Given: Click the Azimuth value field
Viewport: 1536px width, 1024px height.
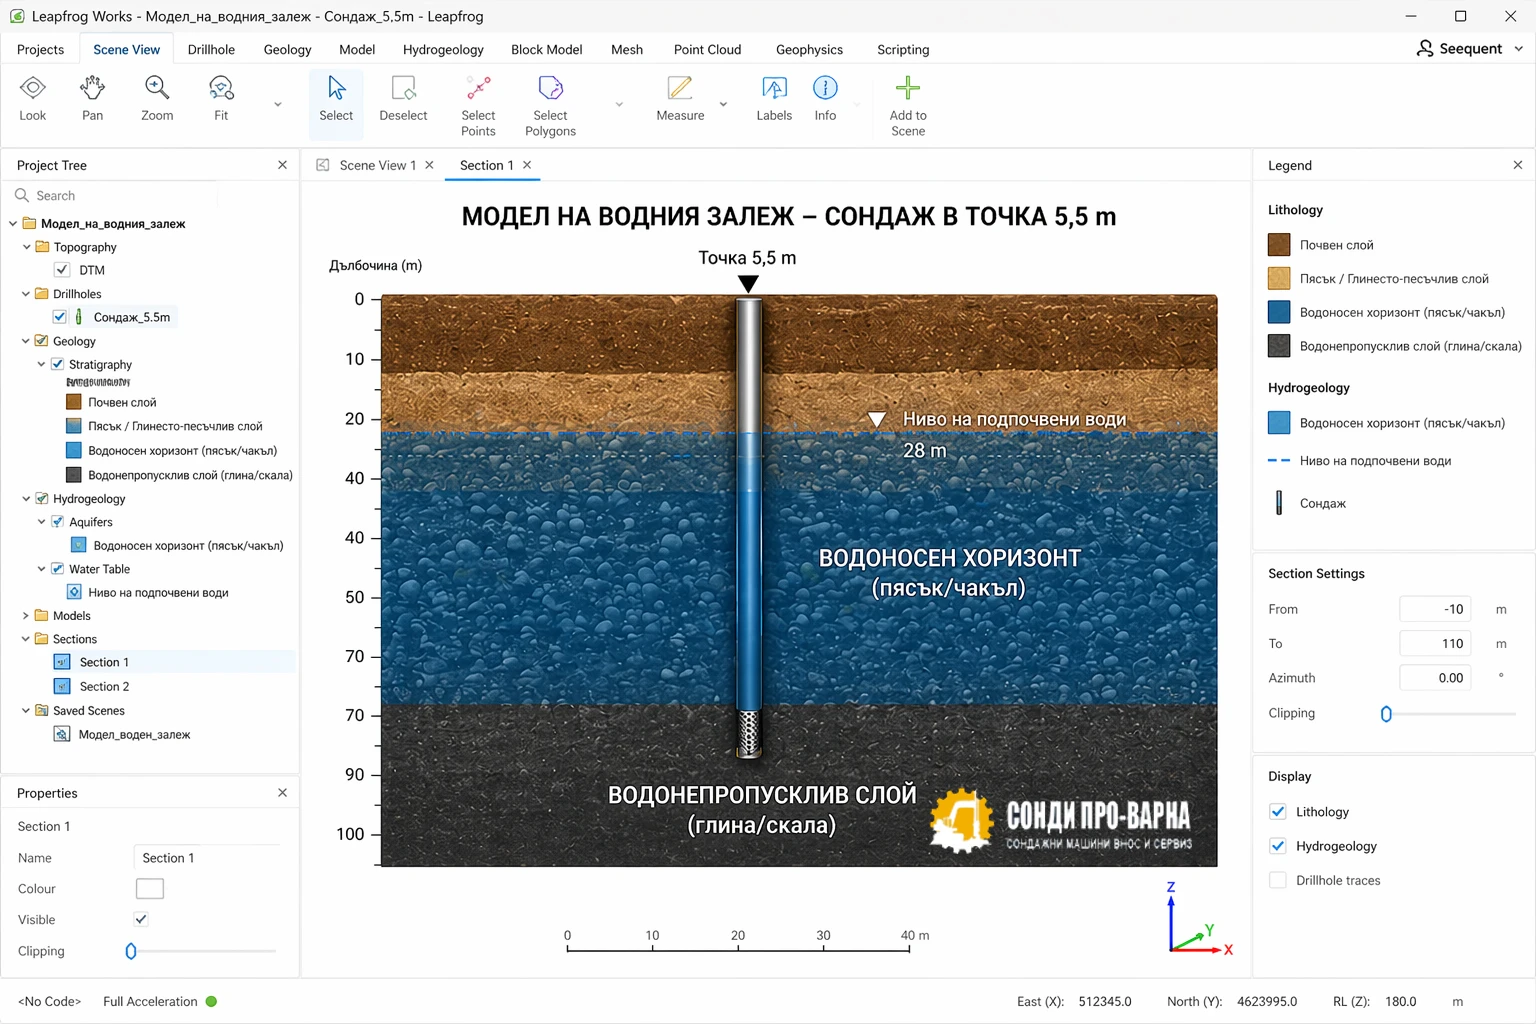Looking at the screenshot, I should point(1435,678).
